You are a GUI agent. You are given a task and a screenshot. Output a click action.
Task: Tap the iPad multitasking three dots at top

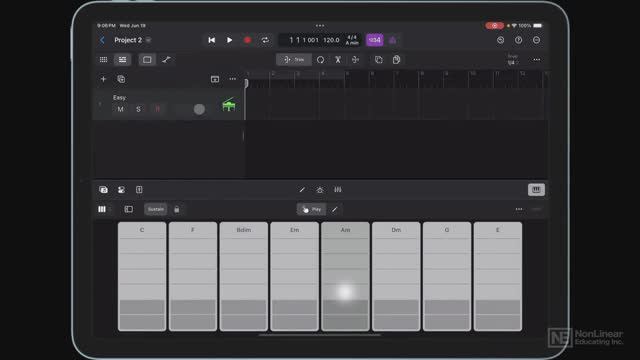320,25
